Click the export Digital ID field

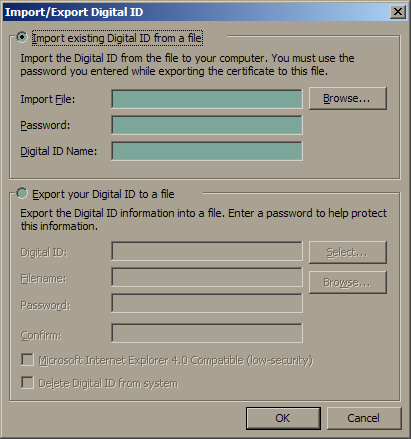point(207,251)
